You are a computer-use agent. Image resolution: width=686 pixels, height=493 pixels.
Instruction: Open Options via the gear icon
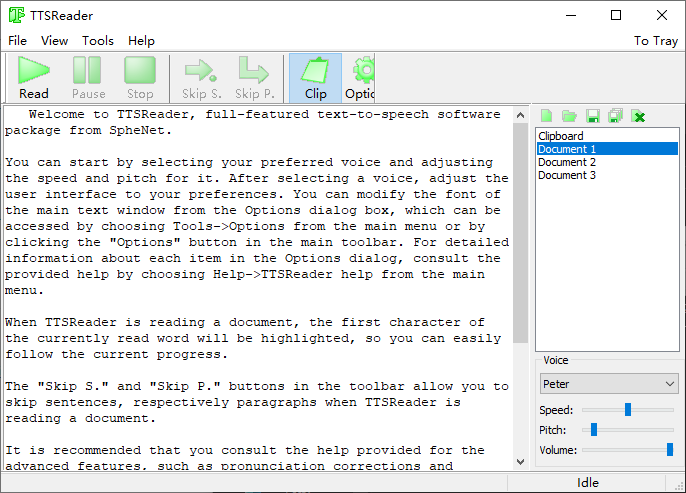point(361,78)
